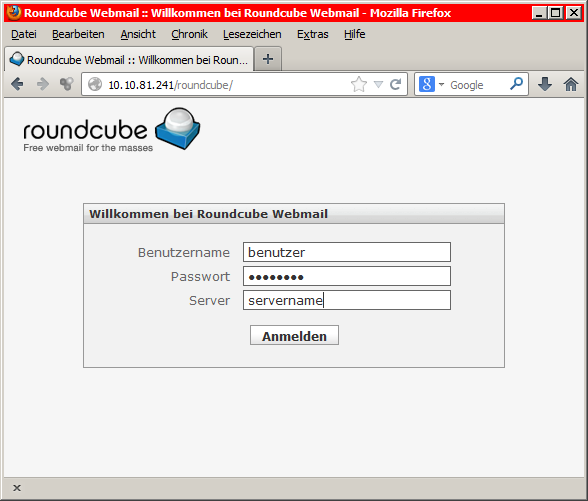The image size is (588, 501).
Task: Click the Benutzername input field
Action: coord(347,252)
